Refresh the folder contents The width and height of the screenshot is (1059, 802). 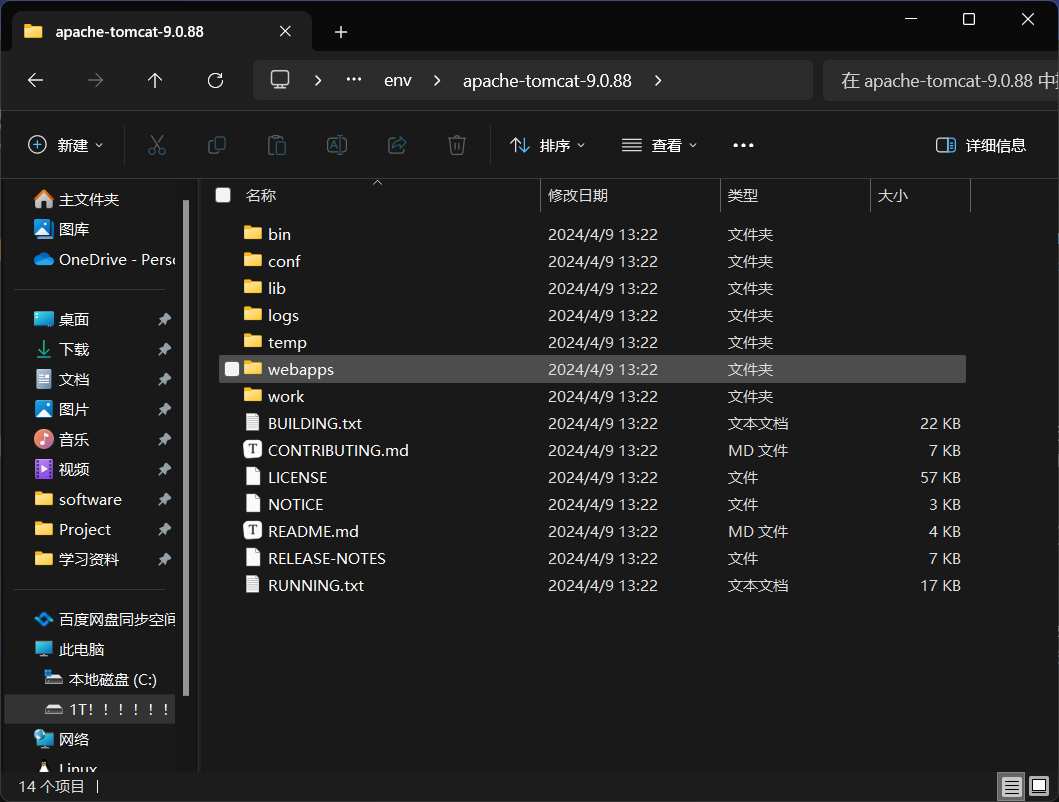(x=215, y=80)
